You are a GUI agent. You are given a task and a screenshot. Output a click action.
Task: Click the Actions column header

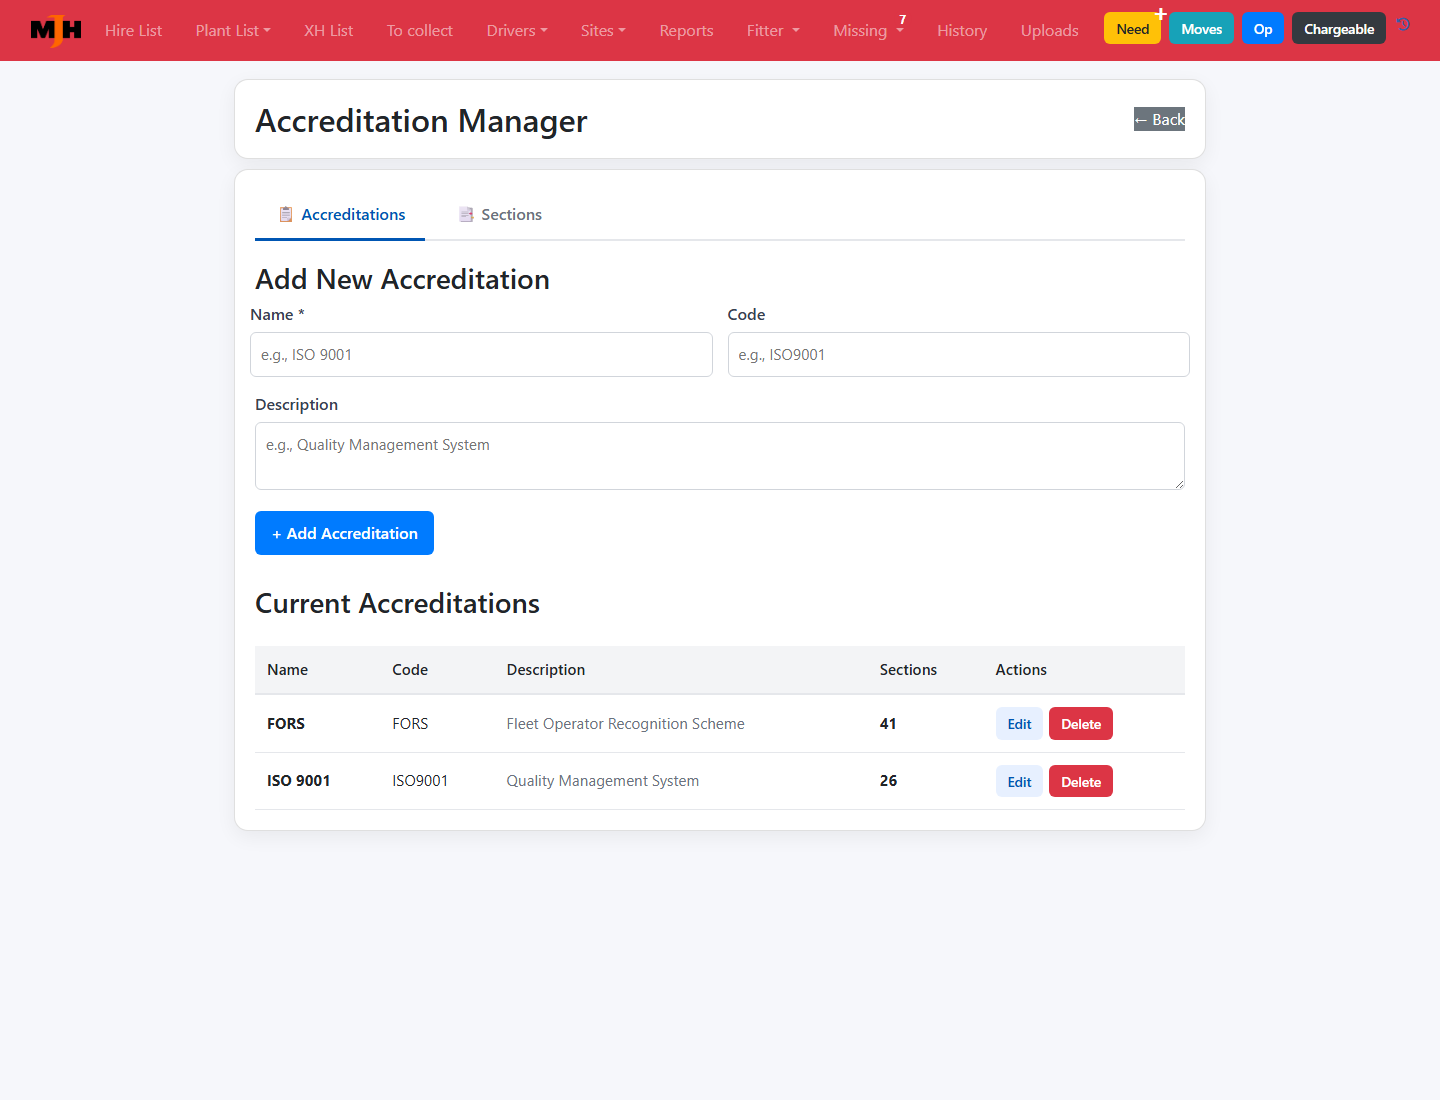[1021, 670]
